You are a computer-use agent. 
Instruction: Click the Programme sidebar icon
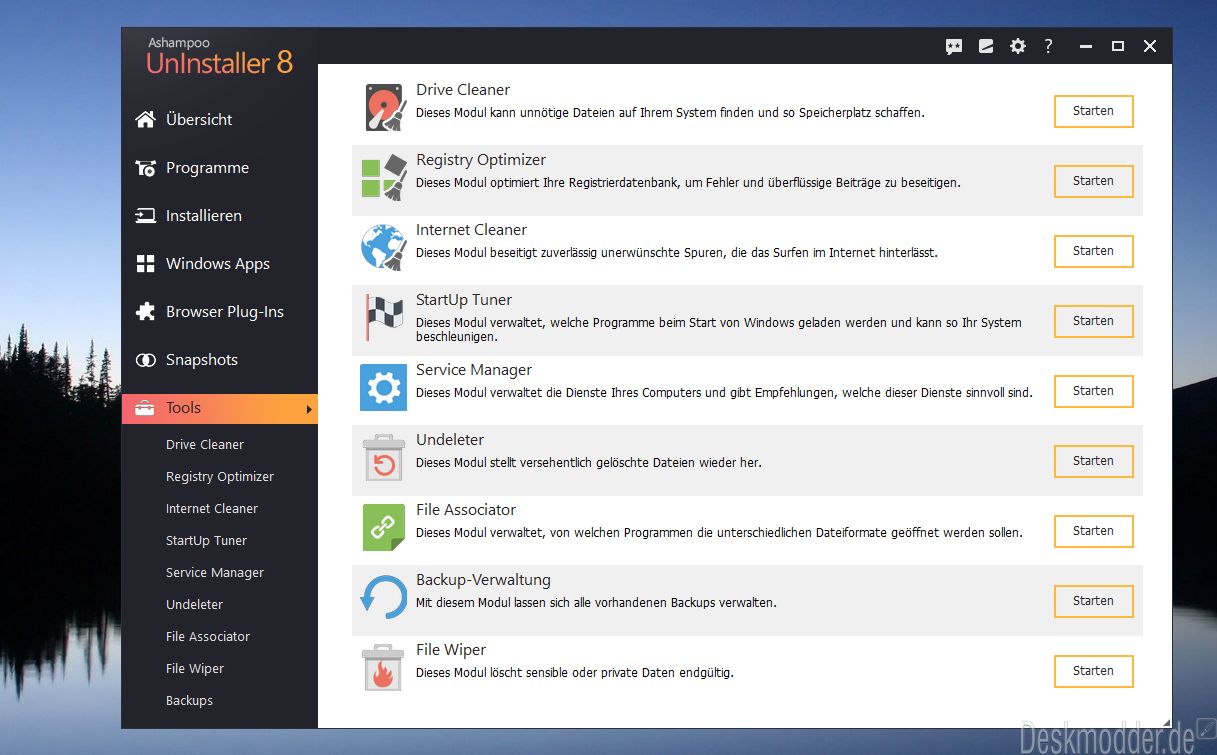(x=146, y=168)
